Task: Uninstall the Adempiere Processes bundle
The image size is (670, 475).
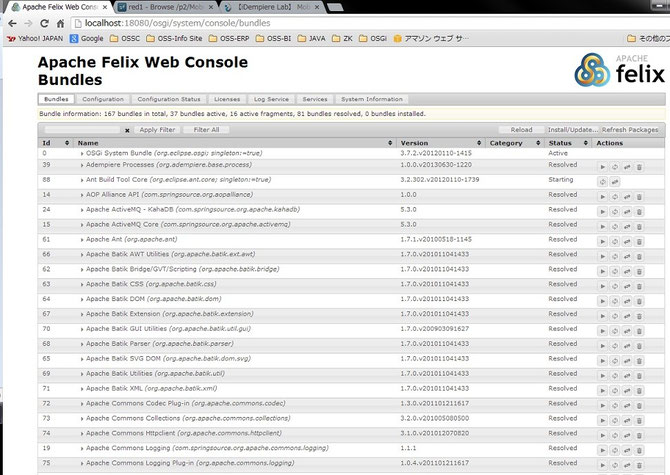Action: (639, 167)
